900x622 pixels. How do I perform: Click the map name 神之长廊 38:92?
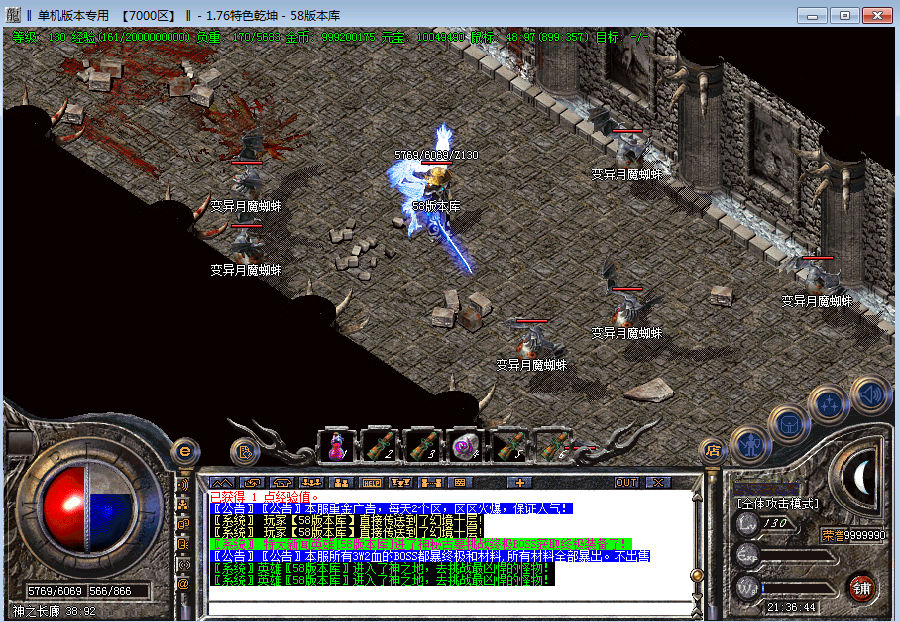click(54, 611)
